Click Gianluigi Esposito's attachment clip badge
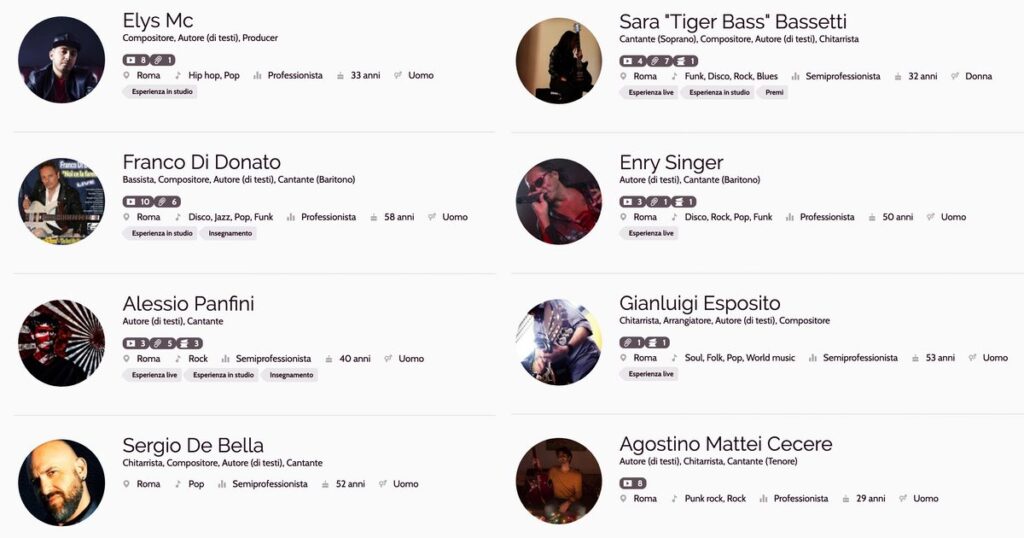Viewport: 1024px width, 538px height. coord(633,343)
